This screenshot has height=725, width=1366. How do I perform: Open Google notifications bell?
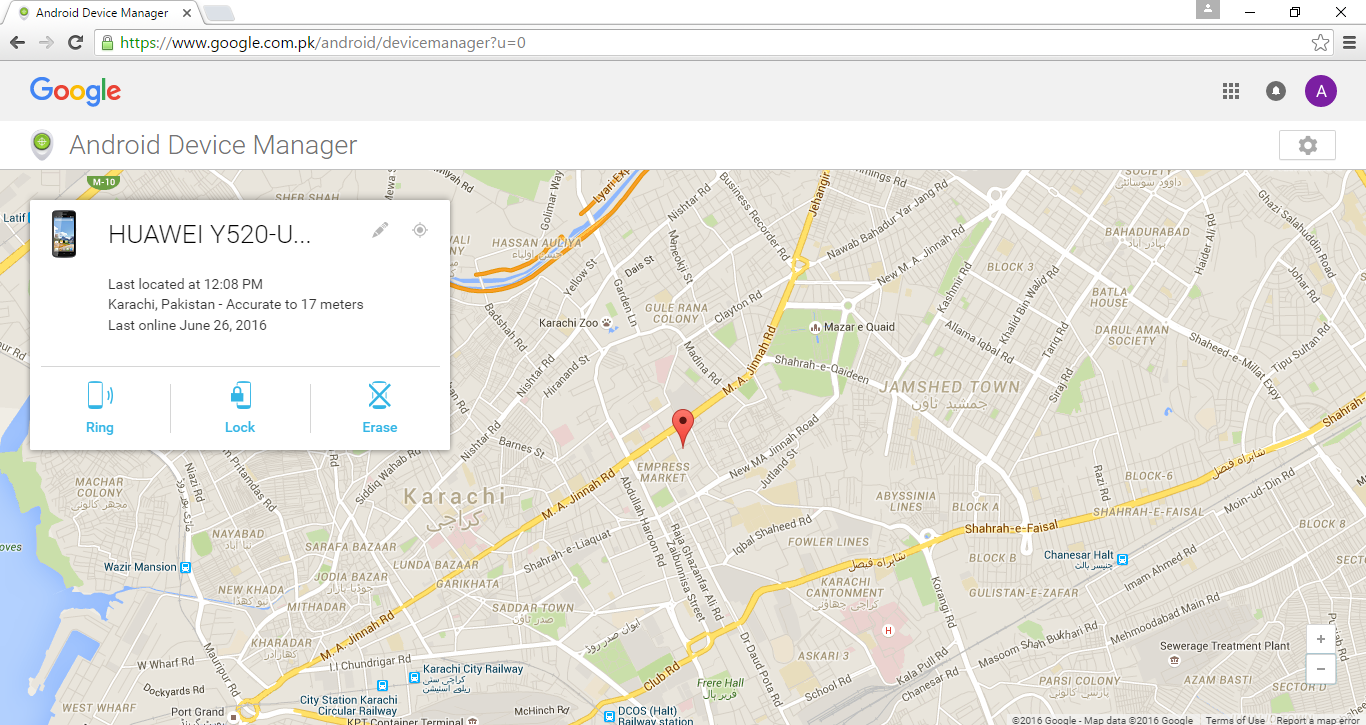point(1276,91)
